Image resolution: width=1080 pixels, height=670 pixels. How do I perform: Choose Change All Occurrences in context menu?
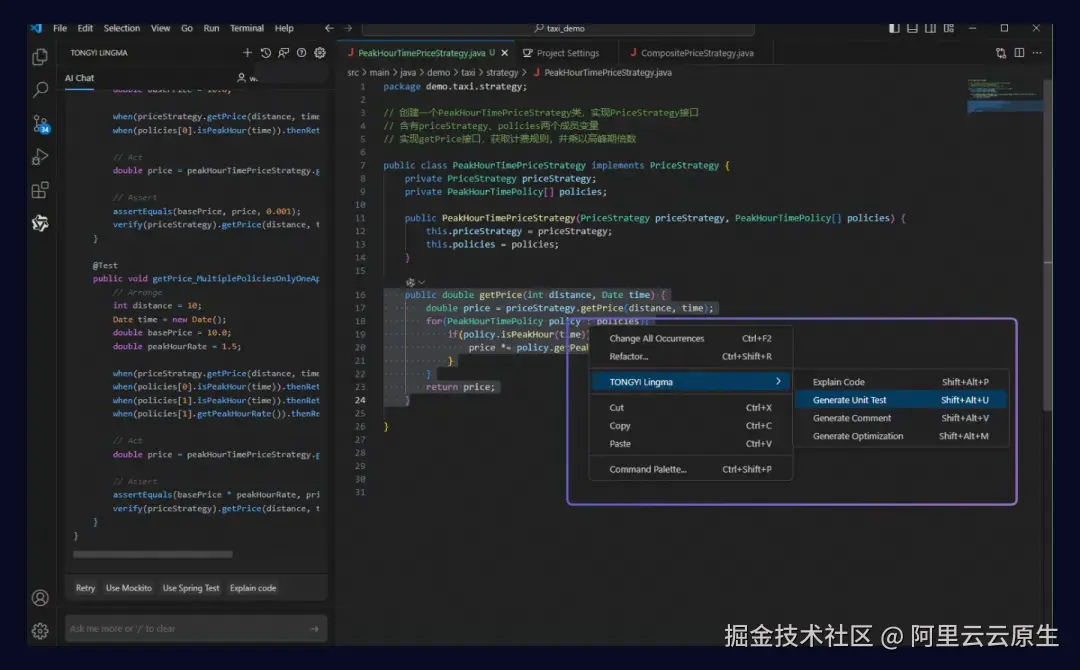coord(690,338)
